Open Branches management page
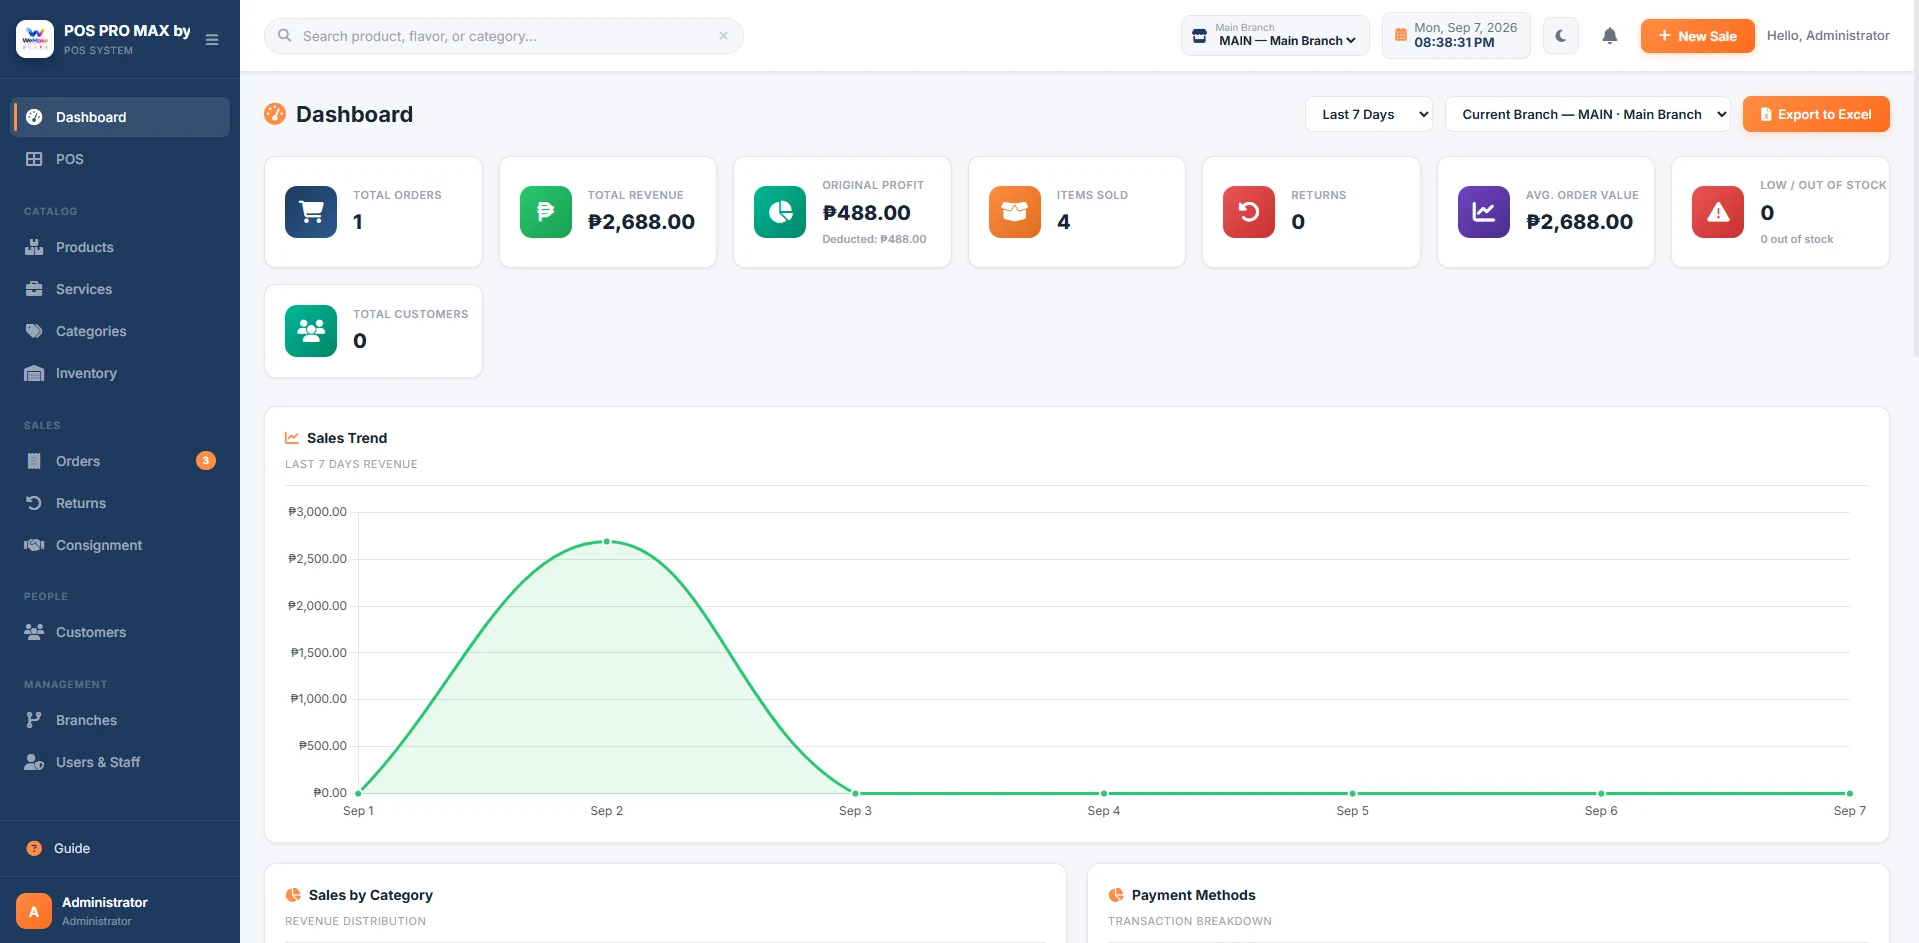Screen dimensions: 1919x943 (x=120, y=720)
